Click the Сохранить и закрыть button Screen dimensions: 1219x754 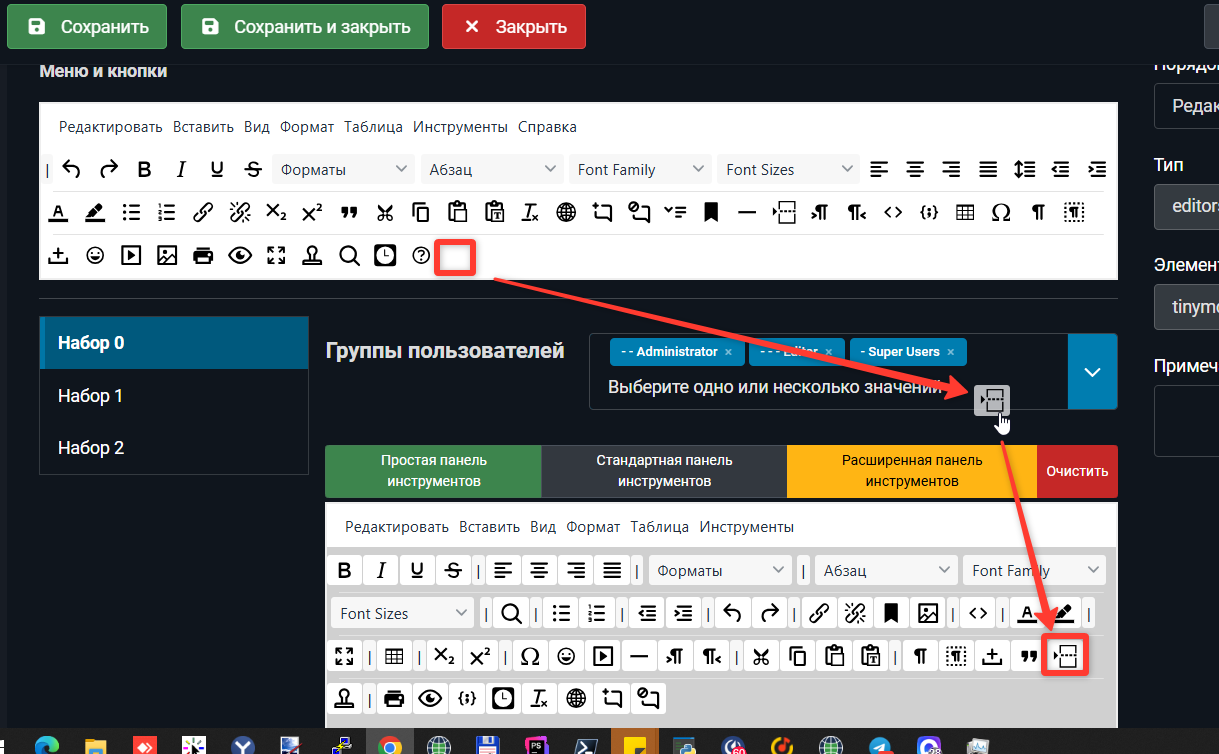[305, 26]
